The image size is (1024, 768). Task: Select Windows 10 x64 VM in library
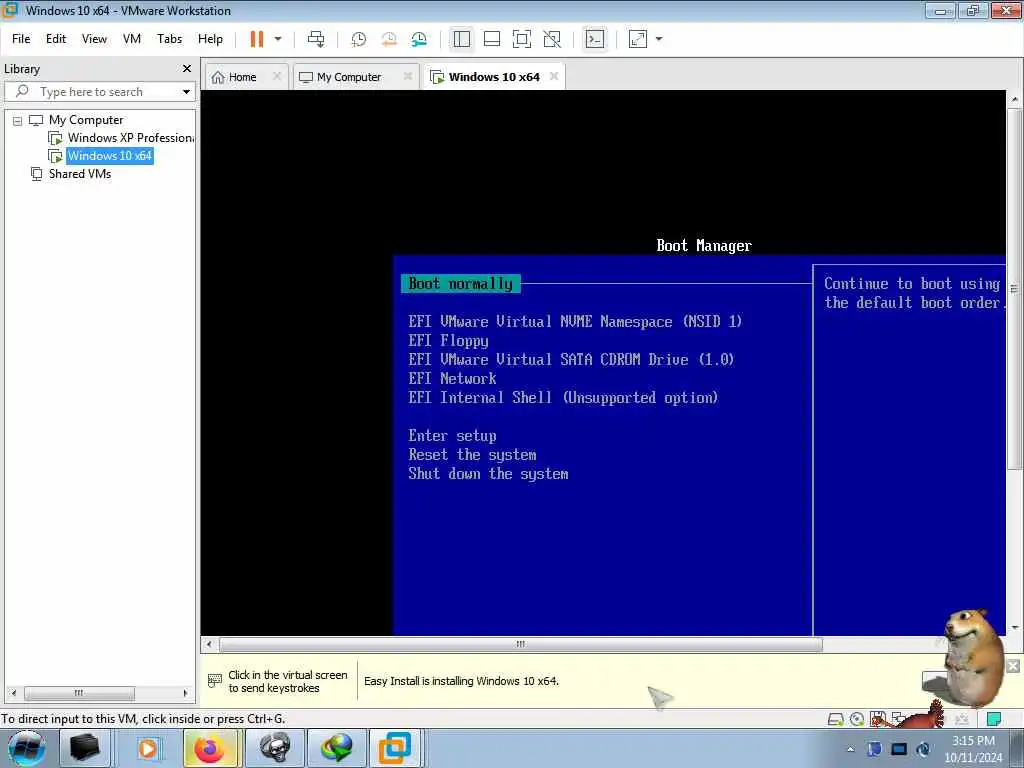[110, 156]
